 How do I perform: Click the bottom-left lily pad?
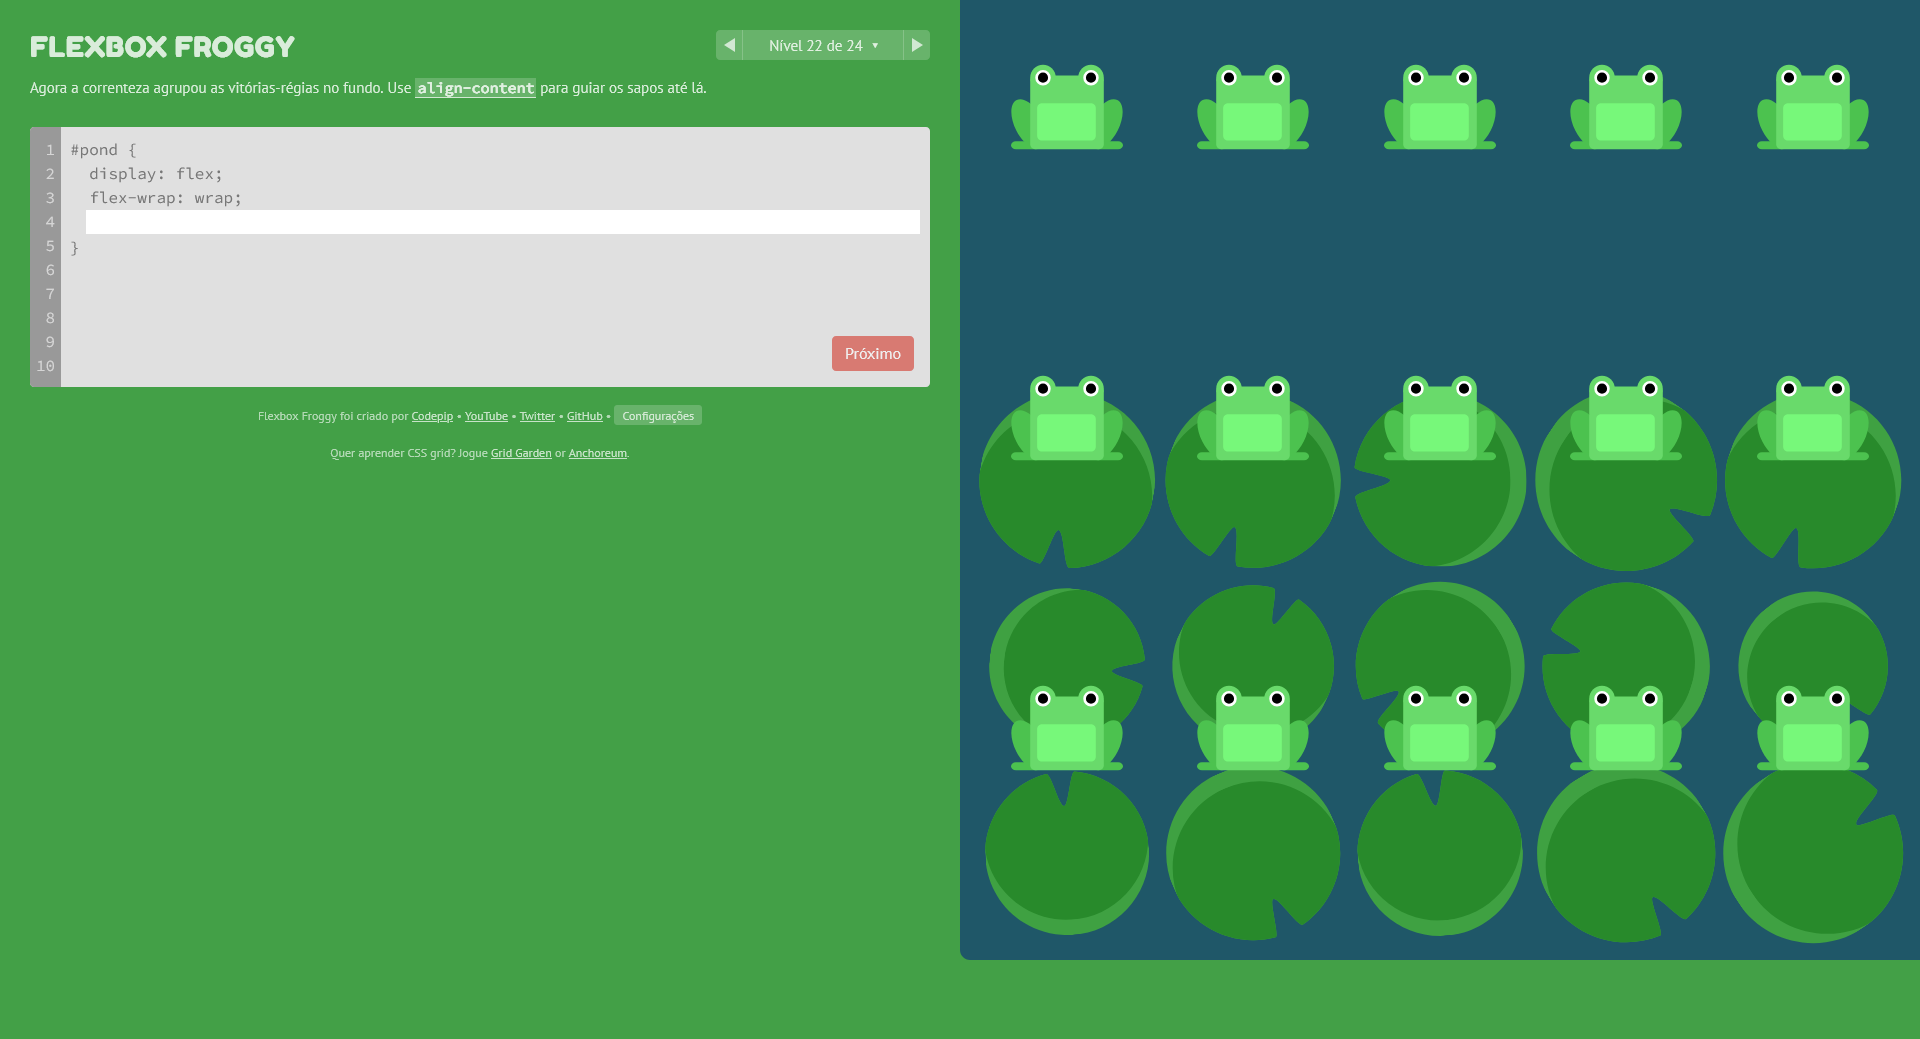tap(1067, 852)
